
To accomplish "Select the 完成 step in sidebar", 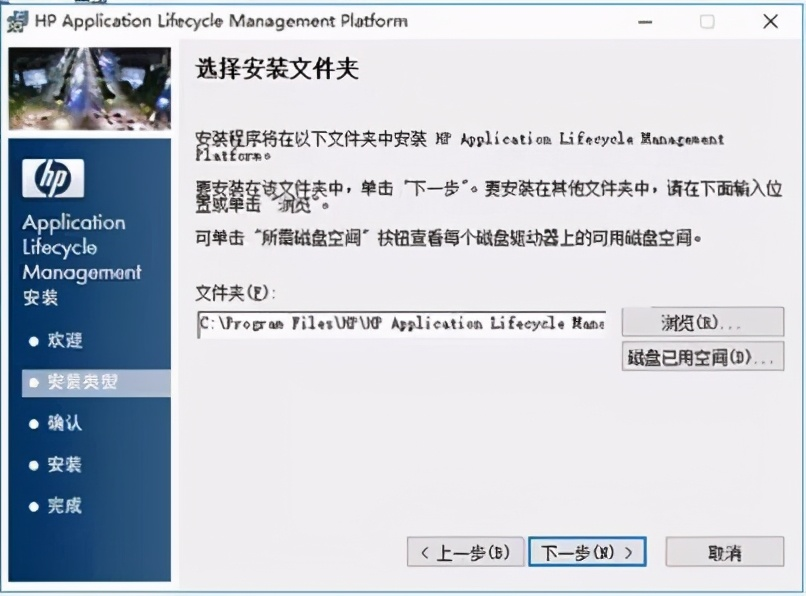I will (x=64, y=506).
